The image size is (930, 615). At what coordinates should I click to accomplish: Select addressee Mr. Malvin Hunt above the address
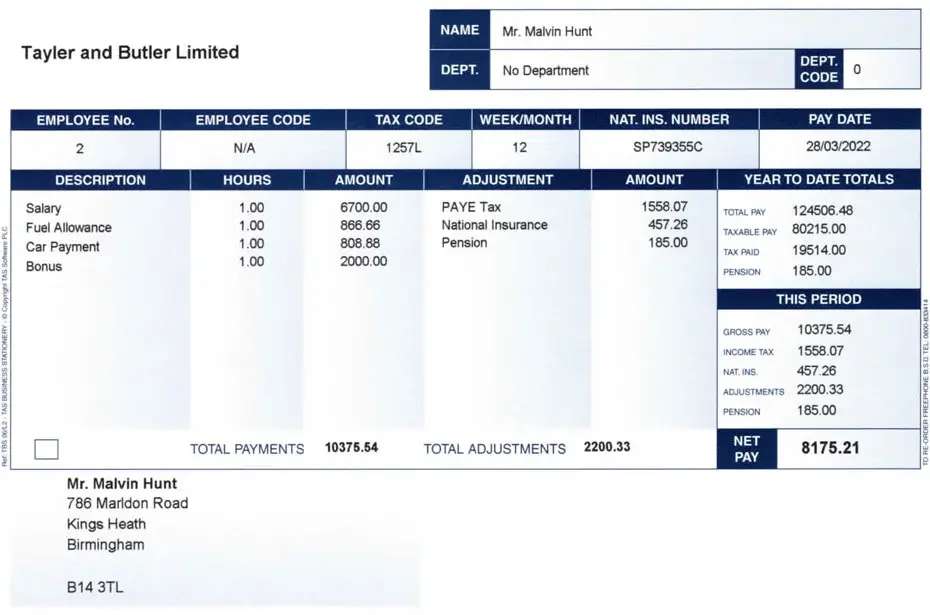click(122, 483)
